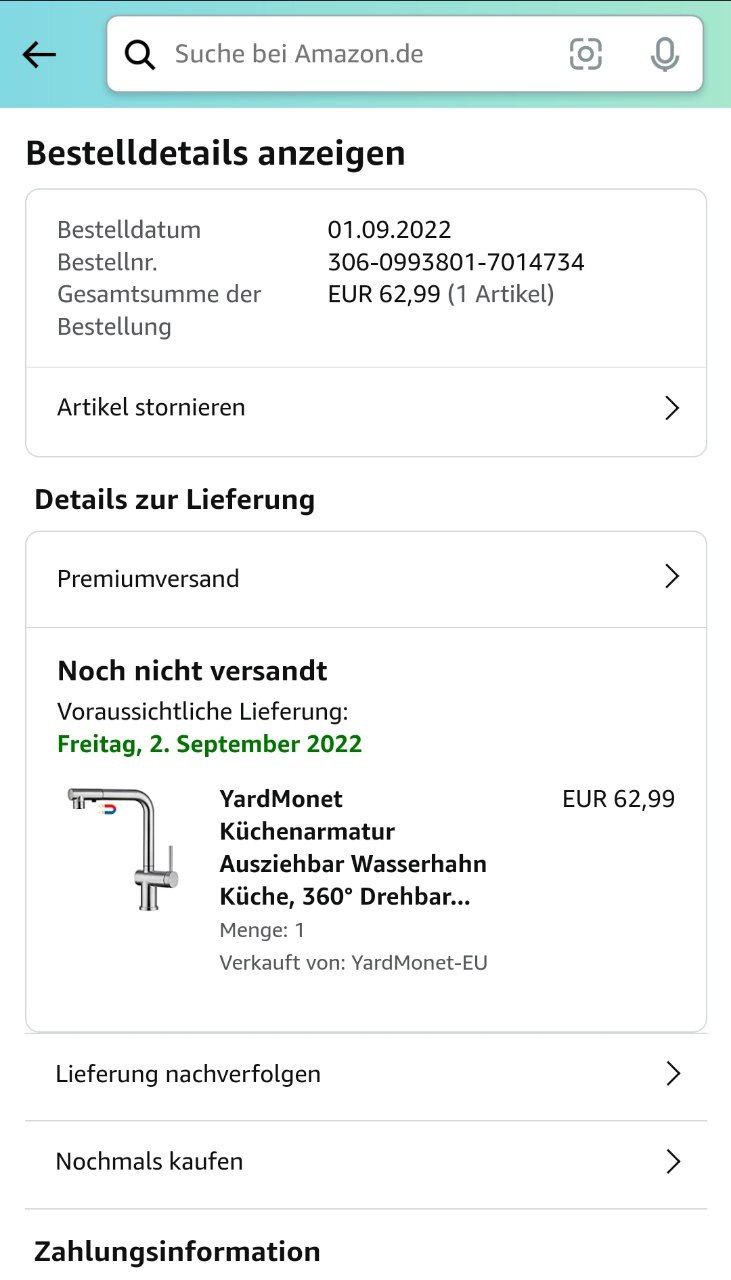This screenshot has height=1280, width=731.
Task: Click chevron beside 'Lieferung nachverfolgen'
Action: 673,1074
